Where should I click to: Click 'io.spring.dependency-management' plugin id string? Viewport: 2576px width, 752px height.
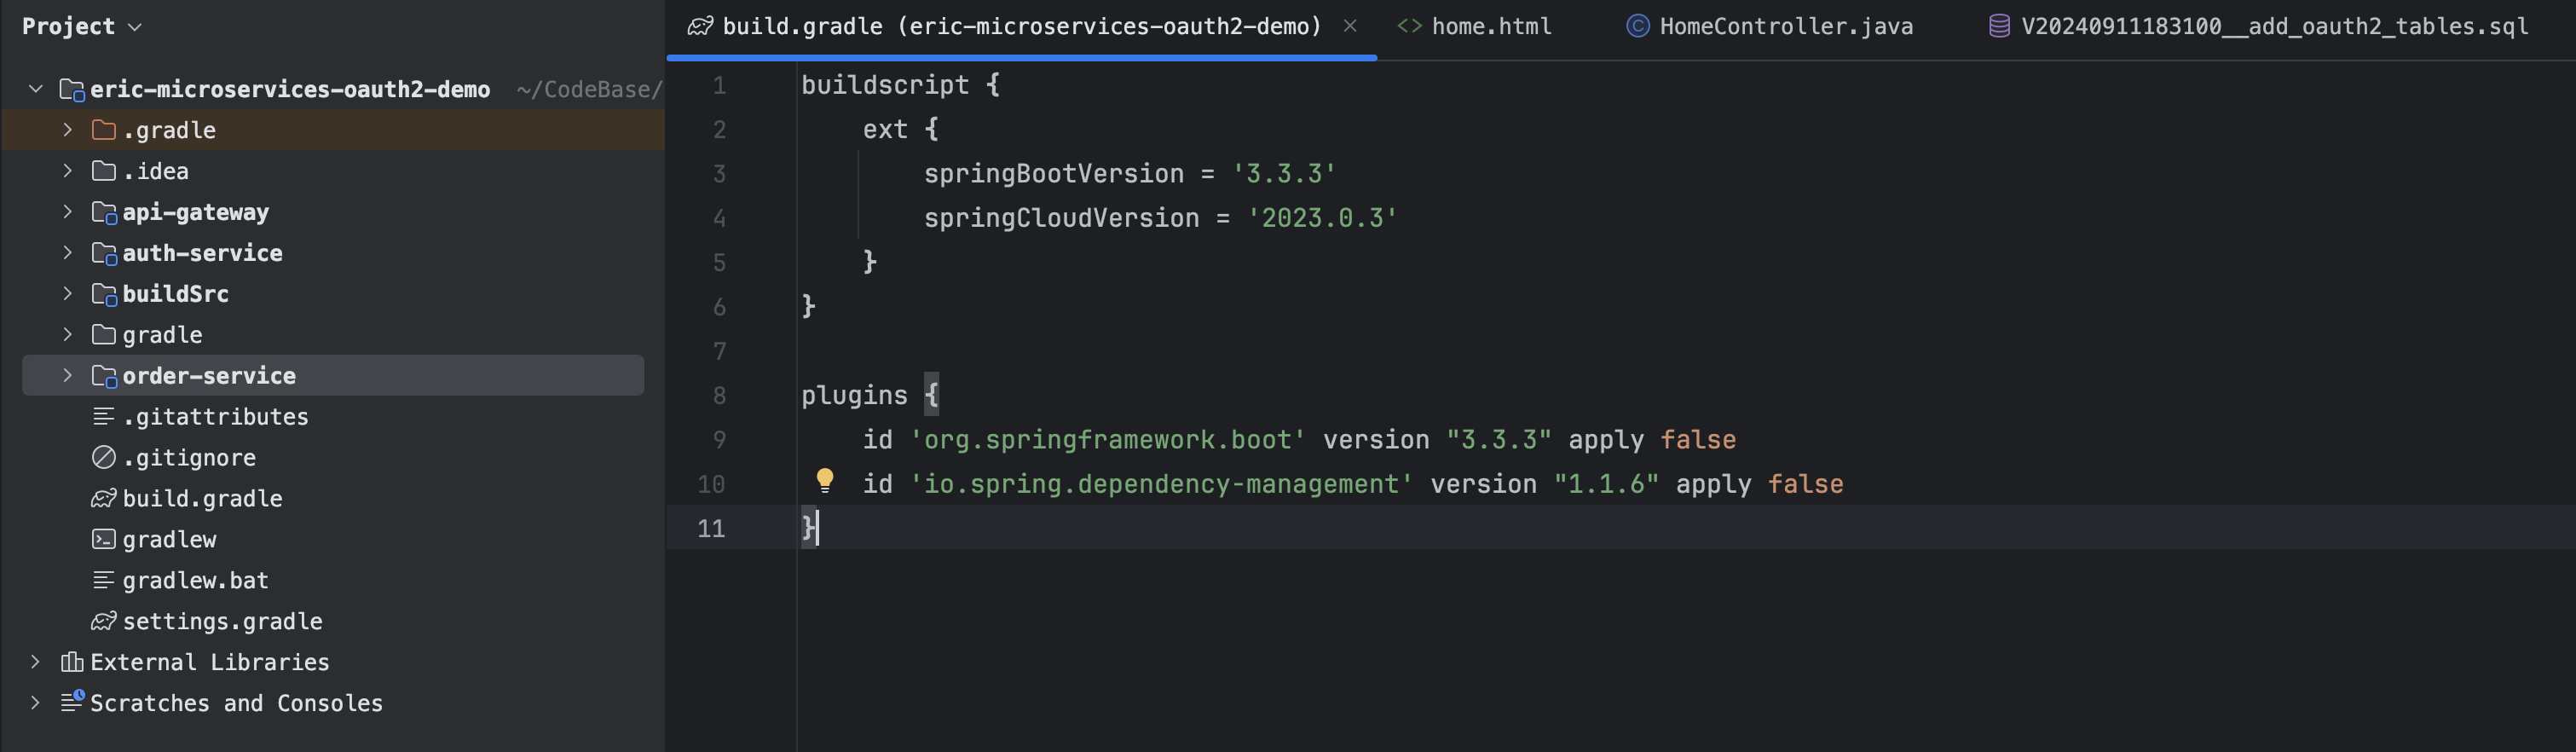(x=1160, y=484)
